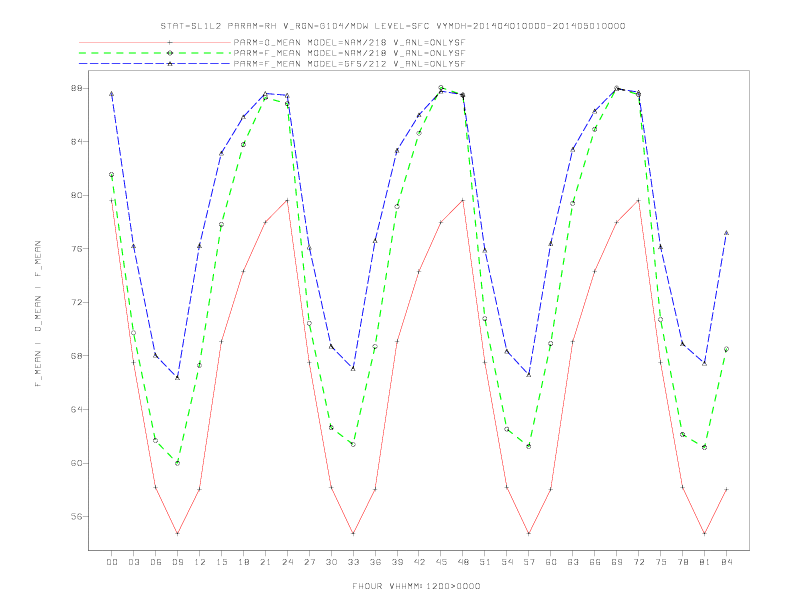The width and height of the screenshot is (792, 612).
Task: Click x-axis tick label 36
Action: [375, 562]
